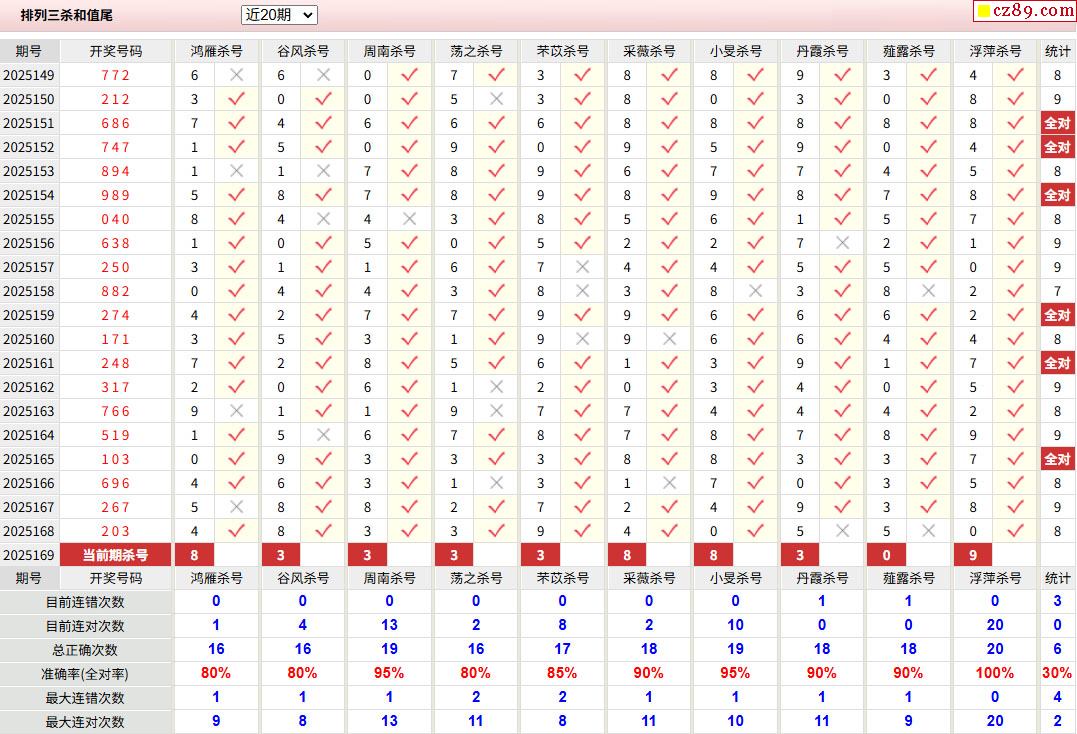Click 鸿雁 current kill number 8 red box

[194, 555]
